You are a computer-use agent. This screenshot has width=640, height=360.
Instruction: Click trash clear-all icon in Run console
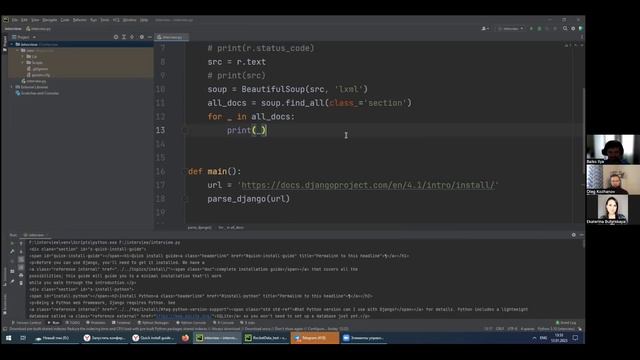point(21,283)
